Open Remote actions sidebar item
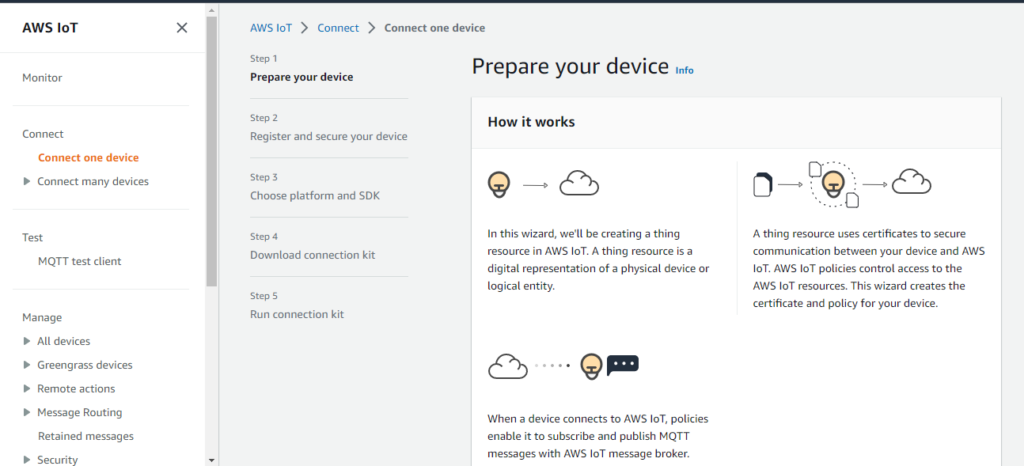The image size is (1024, 466). [76, 388]
